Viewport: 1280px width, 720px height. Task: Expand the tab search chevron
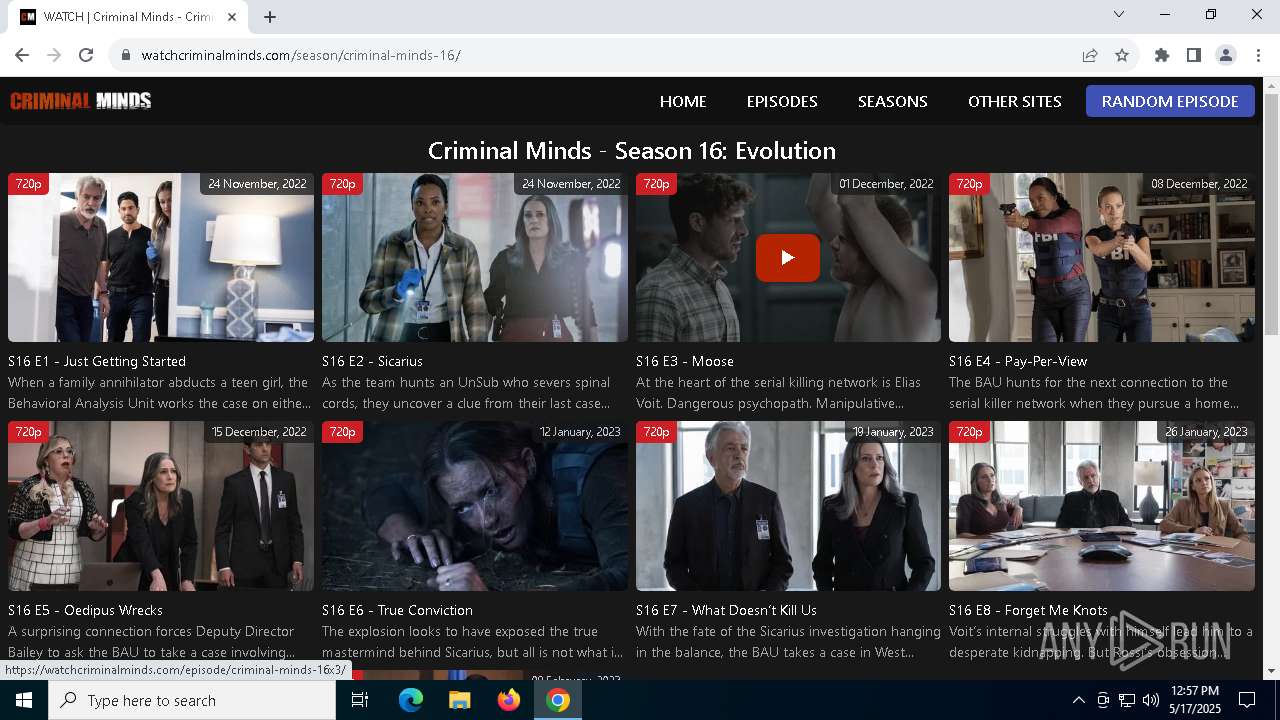[1119, 14]
